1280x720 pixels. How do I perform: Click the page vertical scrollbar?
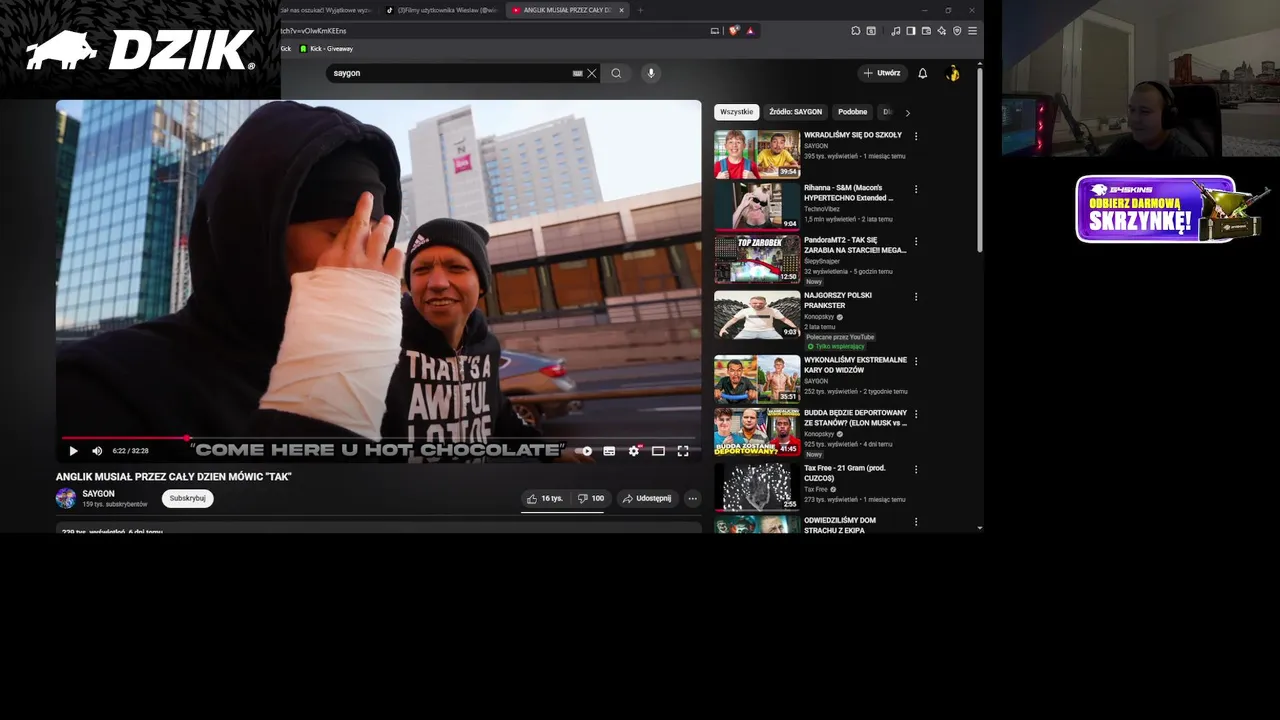point(980,160)
